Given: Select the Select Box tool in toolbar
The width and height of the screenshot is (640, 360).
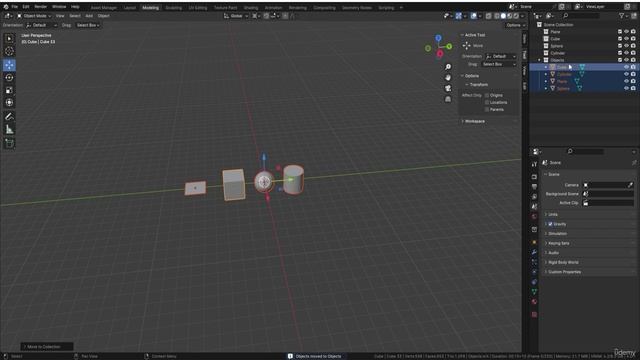Looking at the screenshot, I should point(9,39).
